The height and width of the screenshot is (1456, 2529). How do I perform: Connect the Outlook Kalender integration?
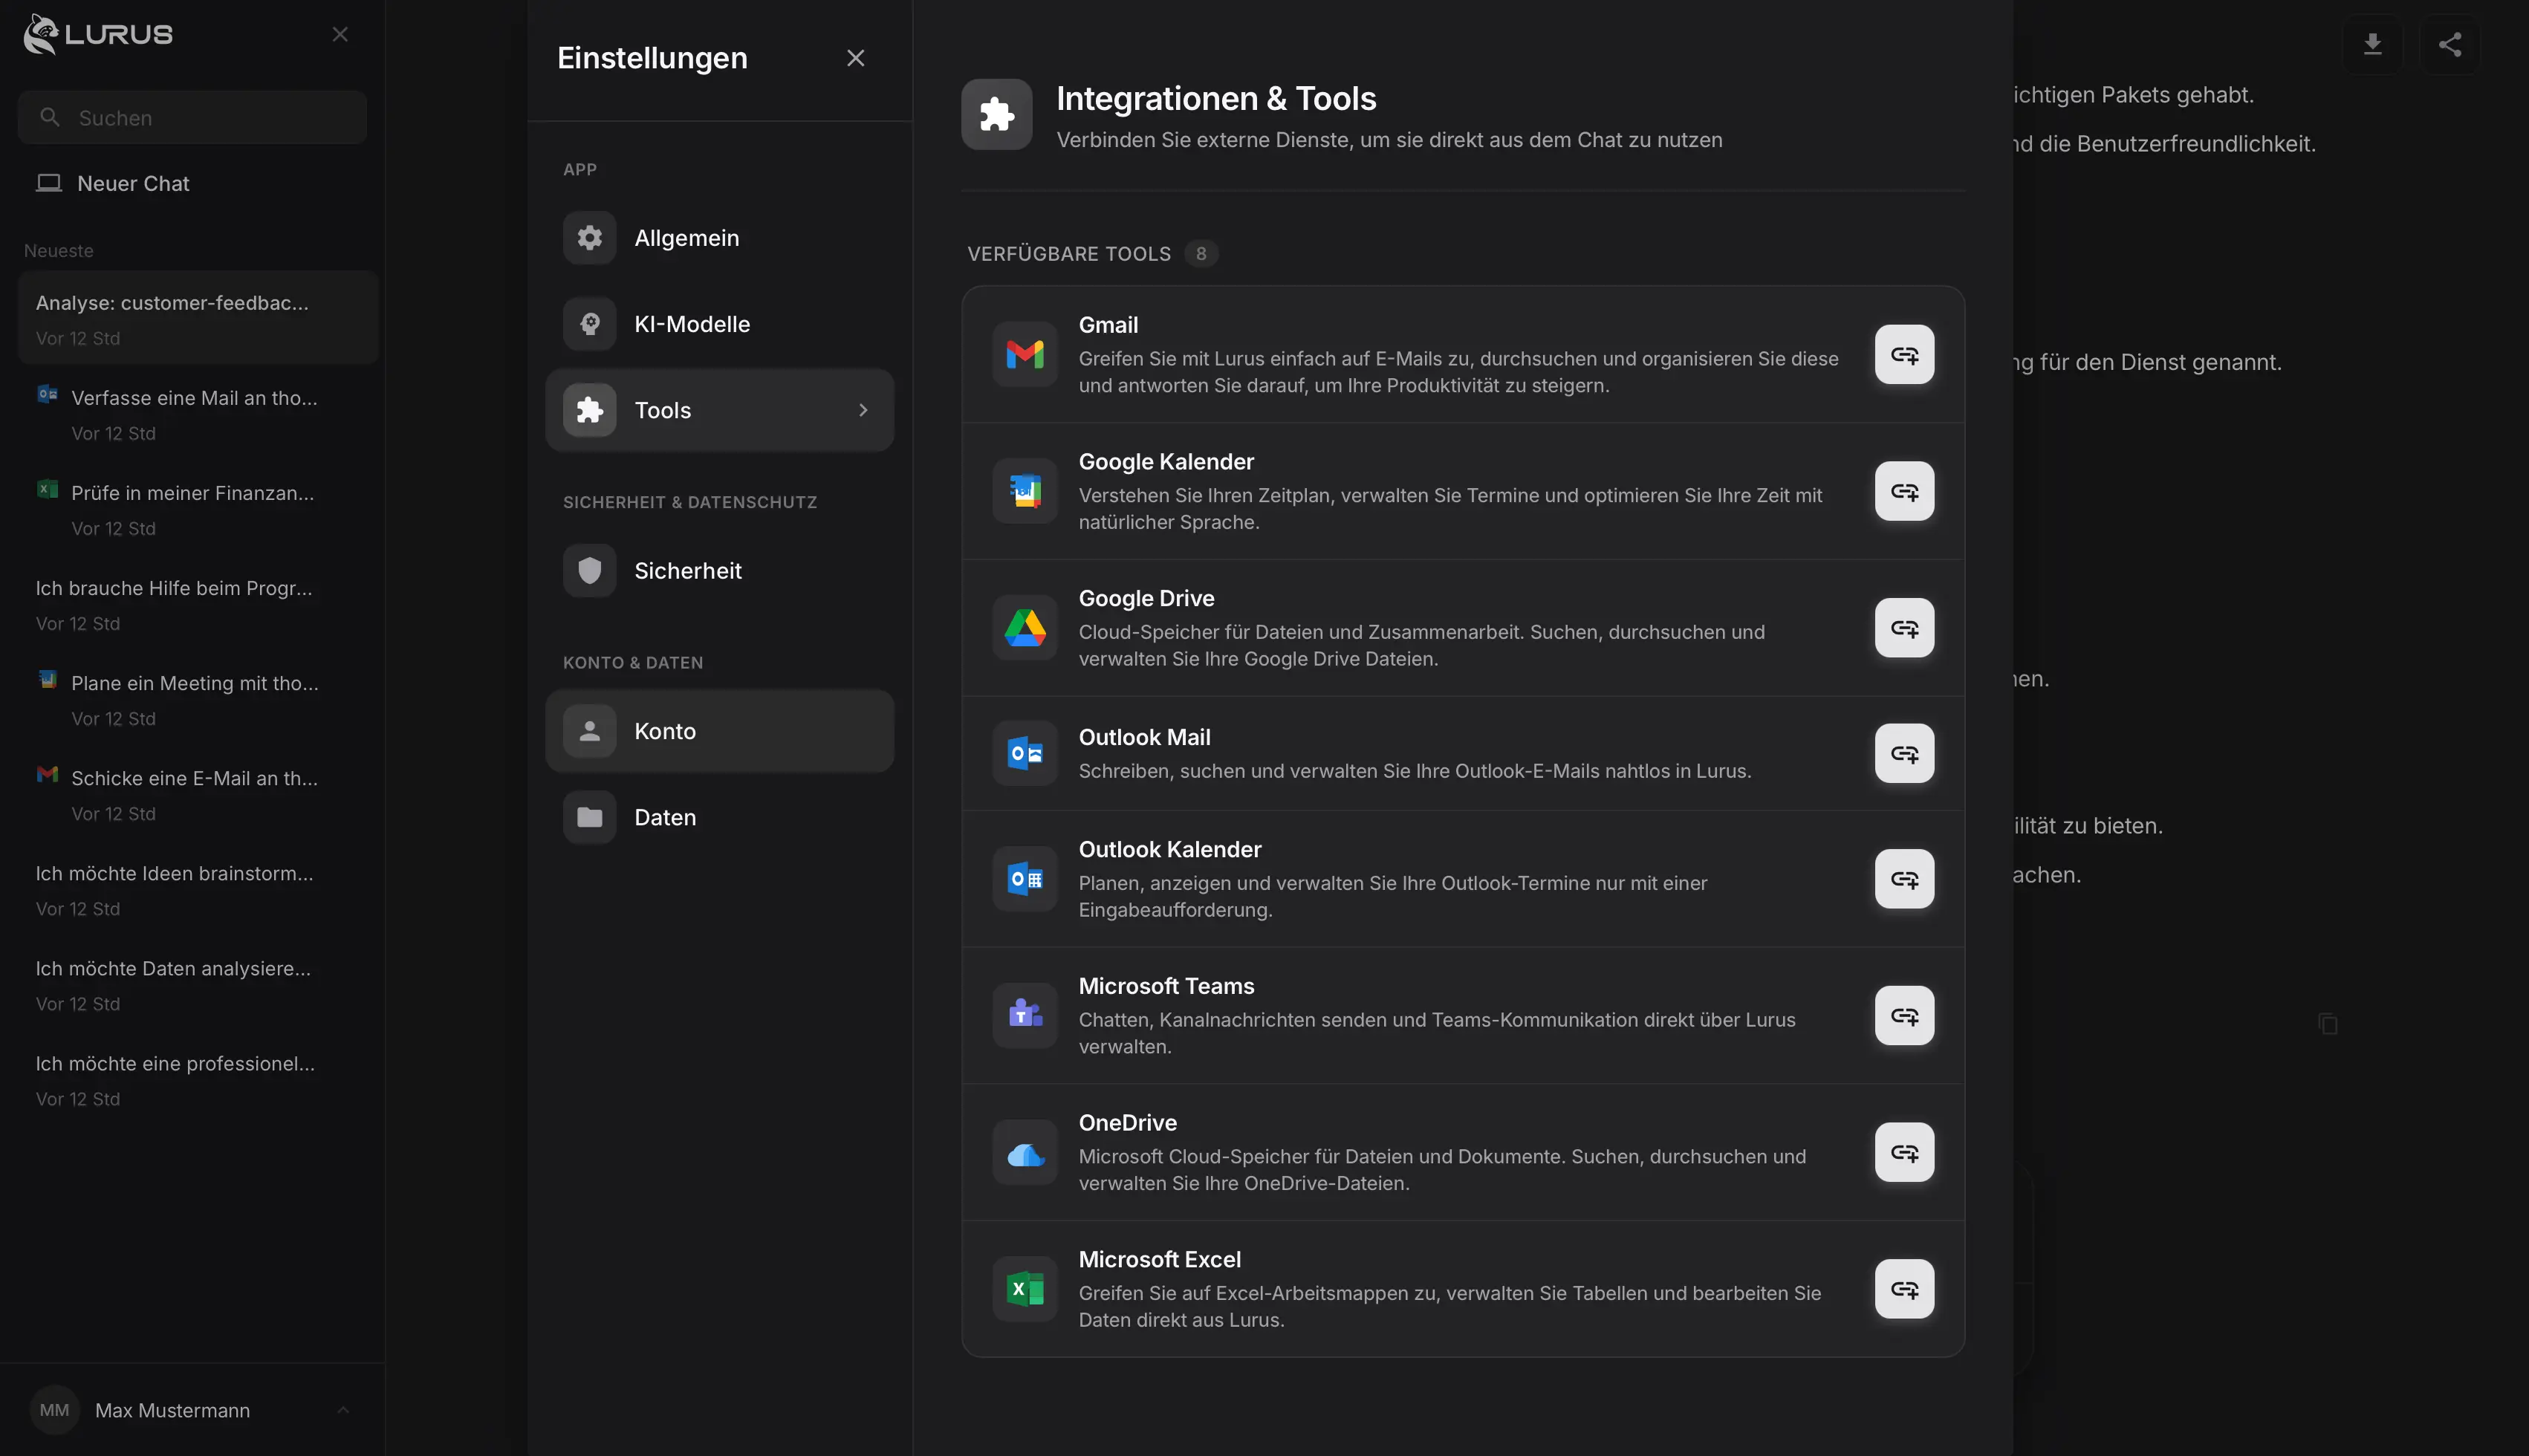pos(1904,879)
